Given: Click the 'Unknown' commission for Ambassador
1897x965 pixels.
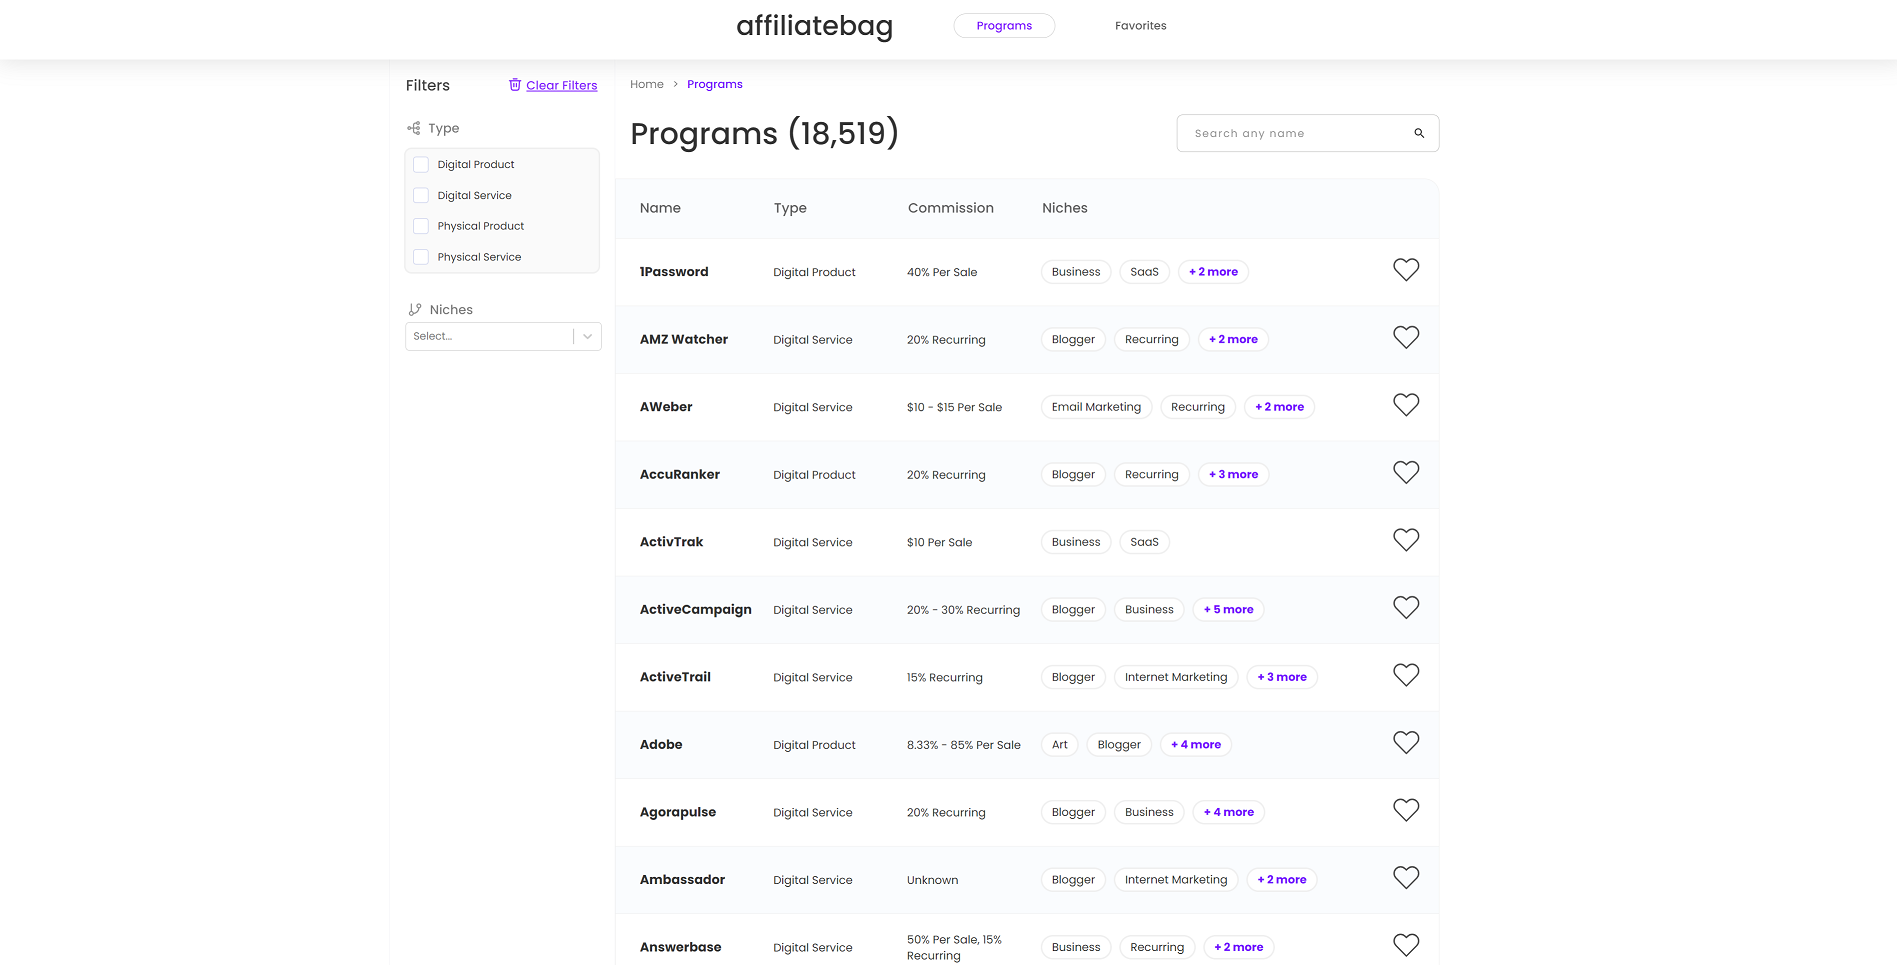Looking at the screenshot, I should [x=932, y=880].
